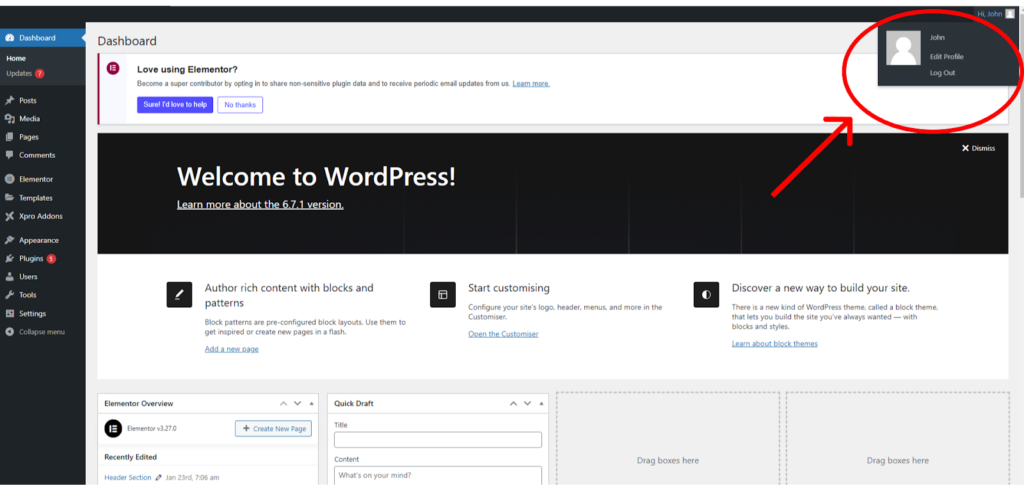Click "Sure! I'd love to help" button
The image size is (1024, 485).
(x=175, y=105)
